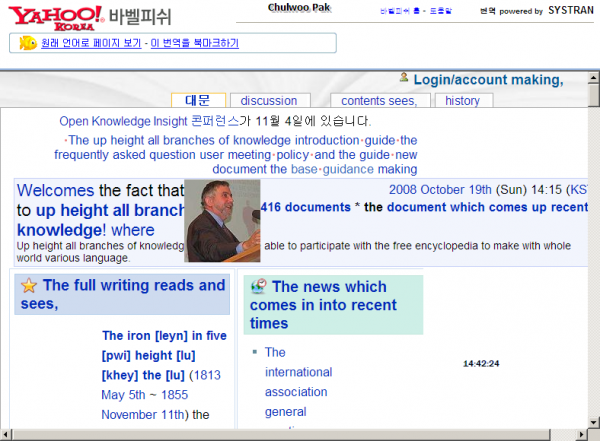The image size is (600, 441).
Task: Click the star icon beside full writing heading
Action: (x=29, y=286)
